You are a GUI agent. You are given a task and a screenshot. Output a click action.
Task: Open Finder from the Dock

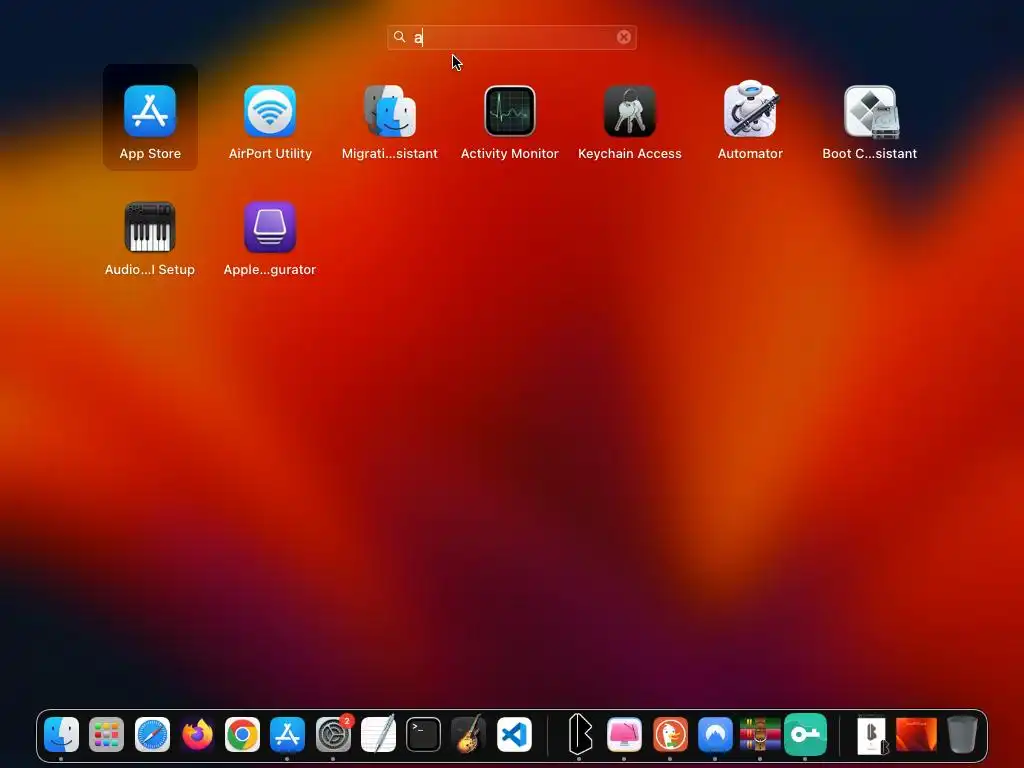61,735
